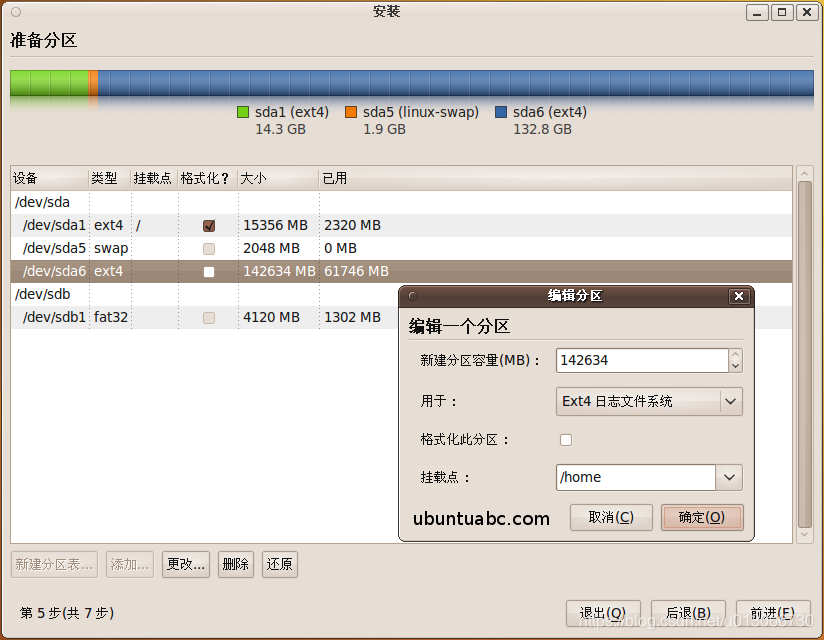Image resolution: width=824 pixels, height=640 pixels.
Task: Click the disabled 添加... button
Action: click(x=130, y=564)
